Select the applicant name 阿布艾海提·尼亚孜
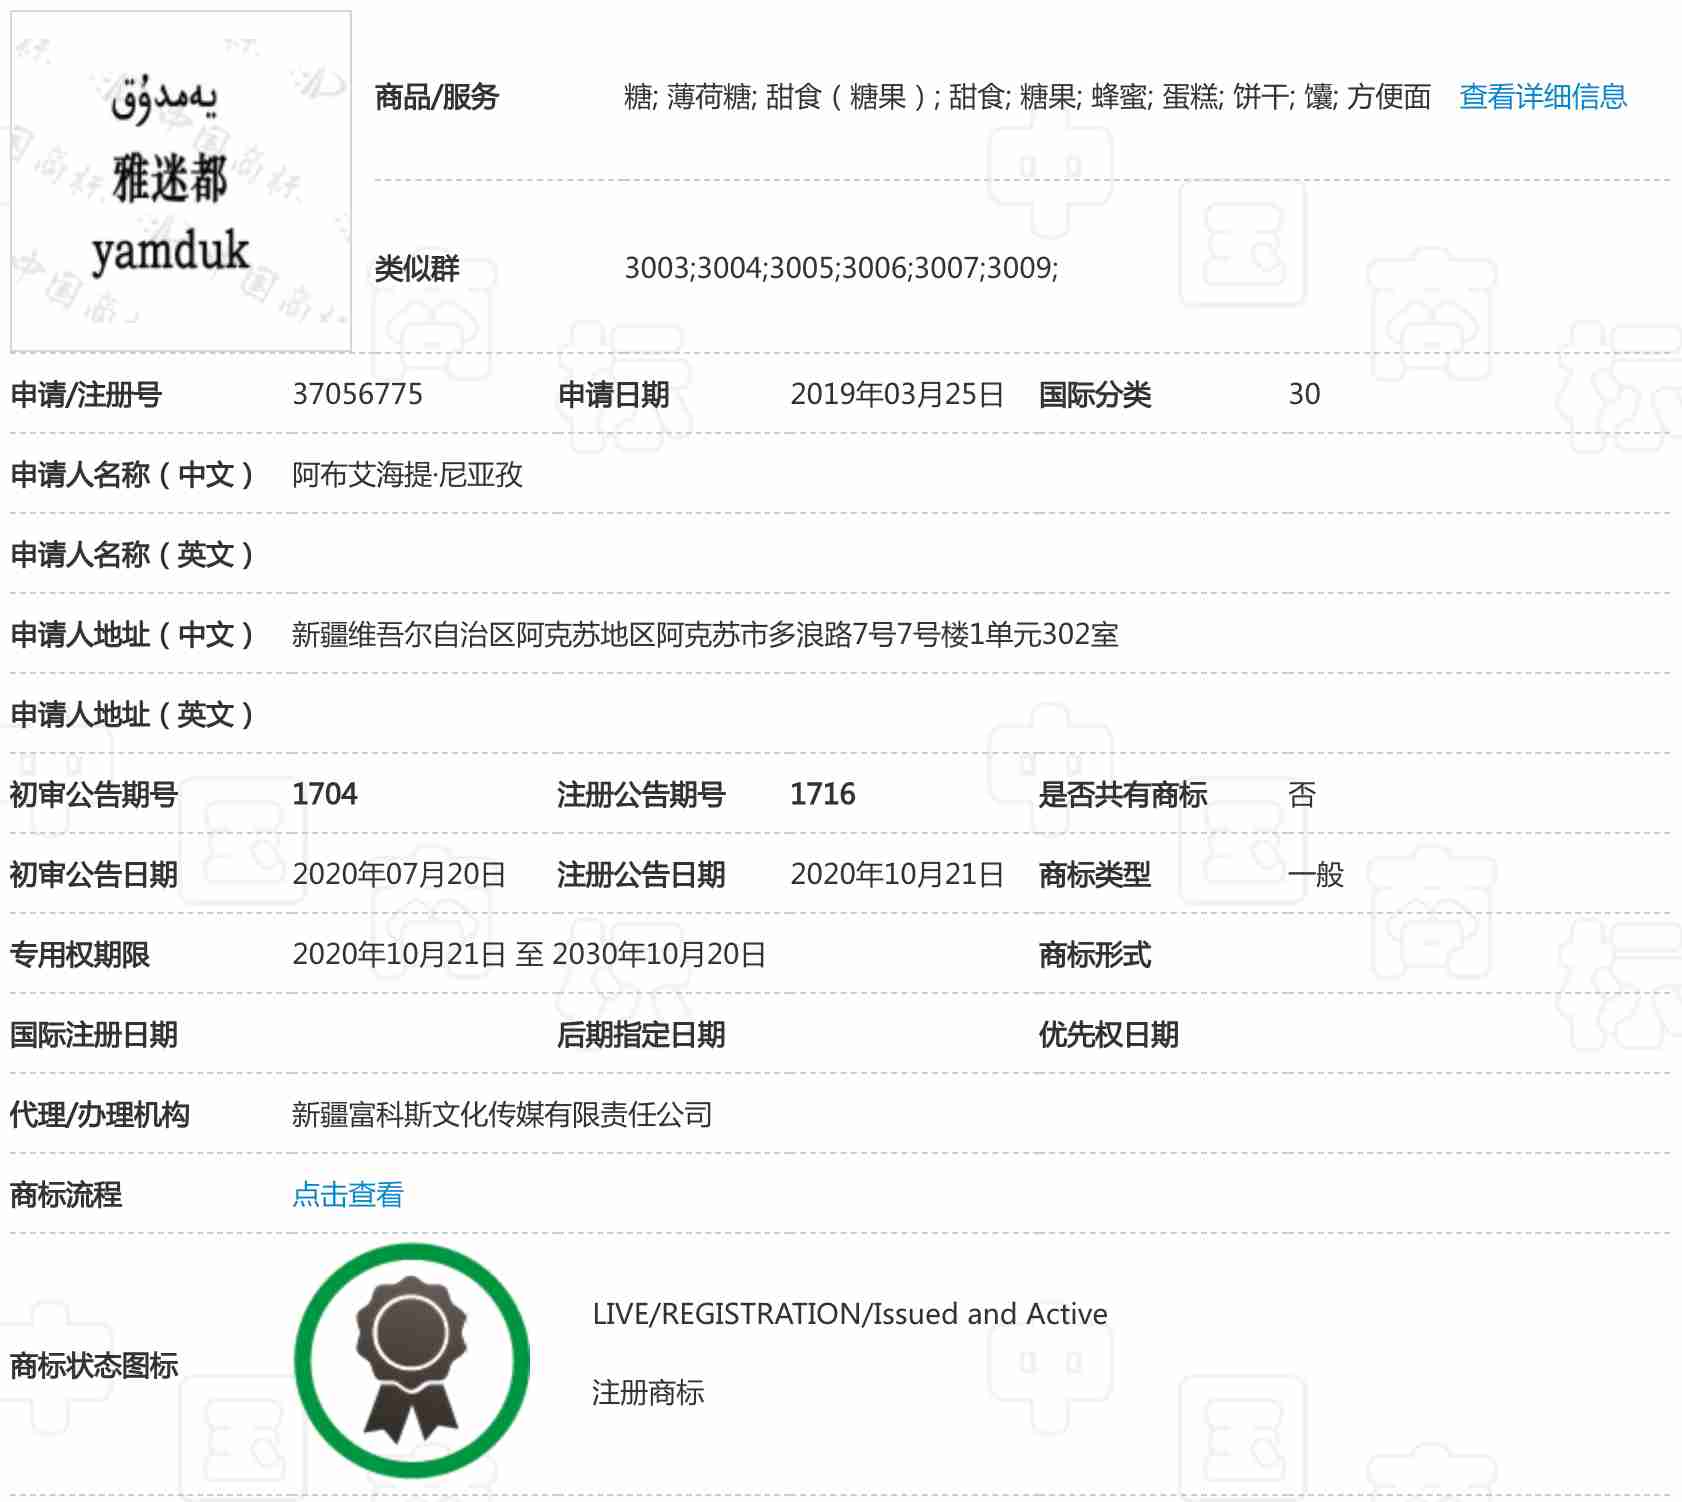Image resolution: width=1682 pixels, height=1502 pixels. (407, 474)
